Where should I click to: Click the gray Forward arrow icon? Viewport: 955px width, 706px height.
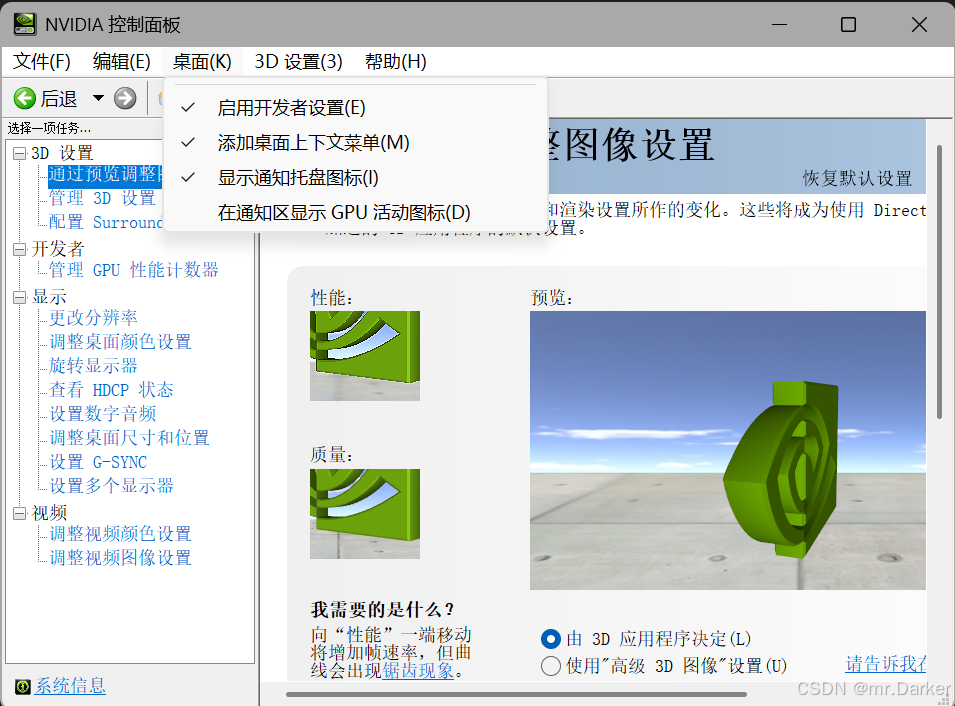pyautogui.click(x=125, y=98)
